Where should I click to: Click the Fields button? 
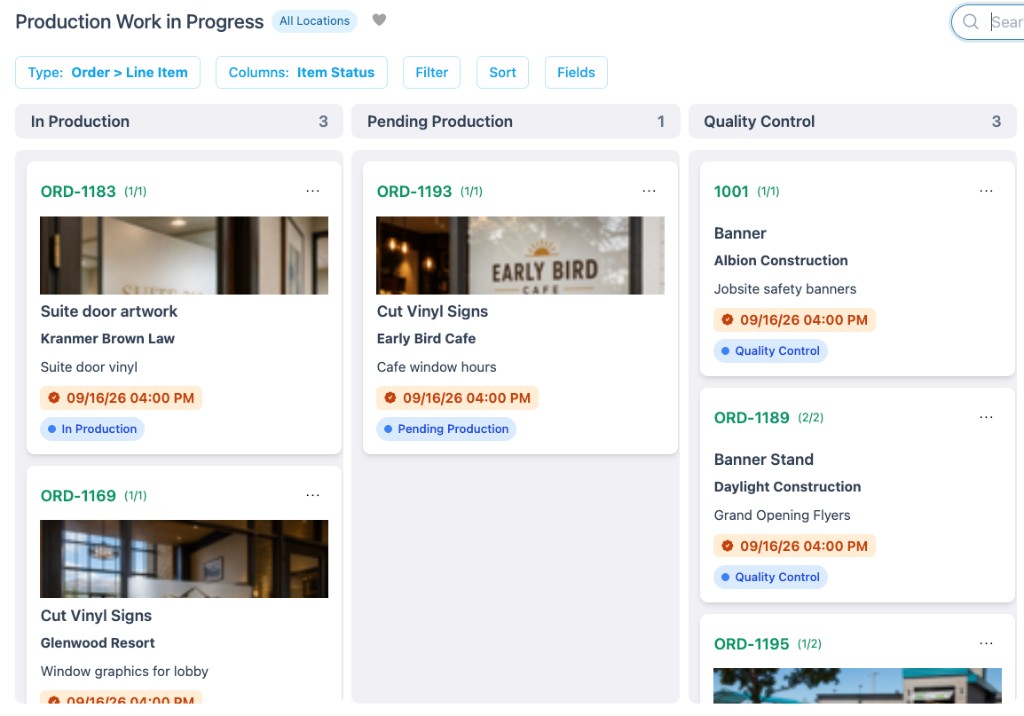(x=576, y=73)
